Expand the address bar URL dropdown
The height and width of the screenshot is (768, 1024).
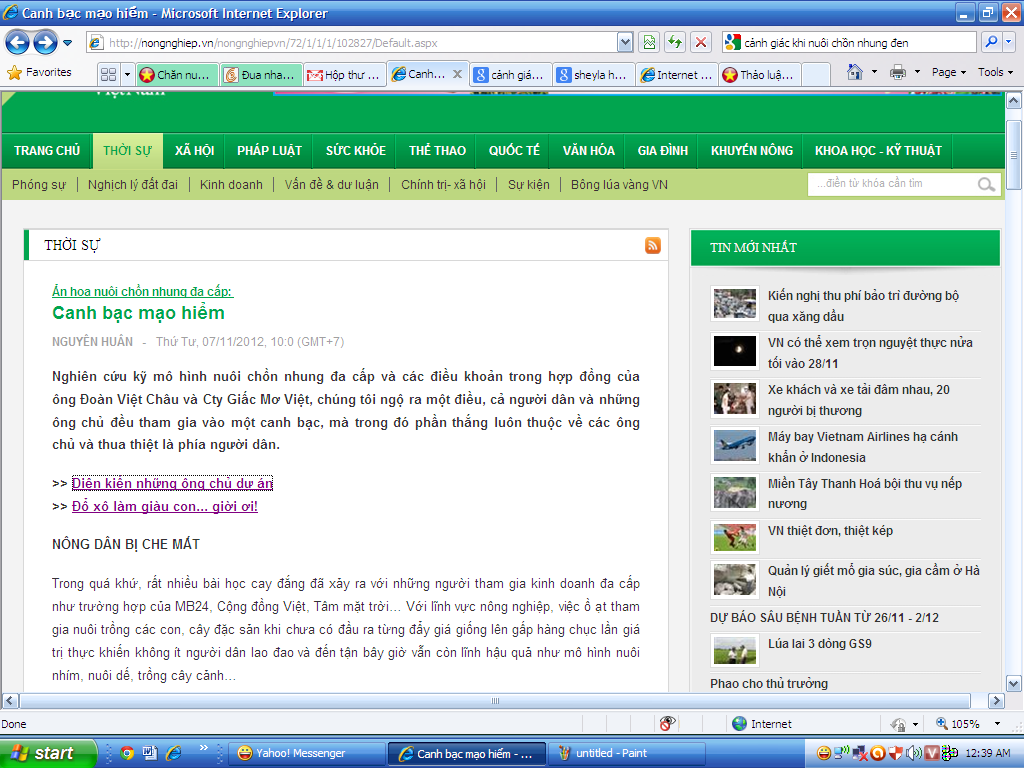click(x=625, y=42)
